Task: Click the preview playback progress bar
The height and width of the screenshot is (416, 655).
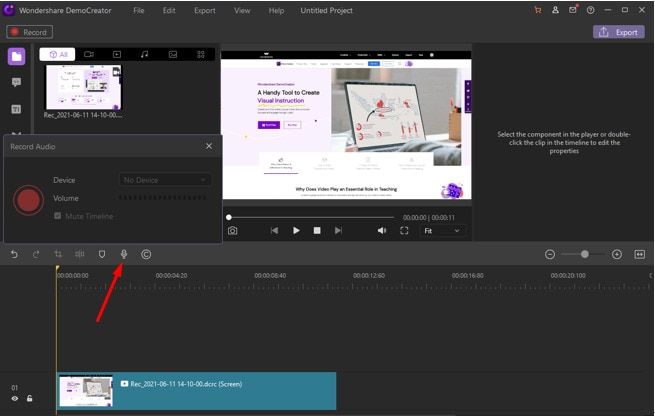Action: pyautogui.click(x=311, y=217)
